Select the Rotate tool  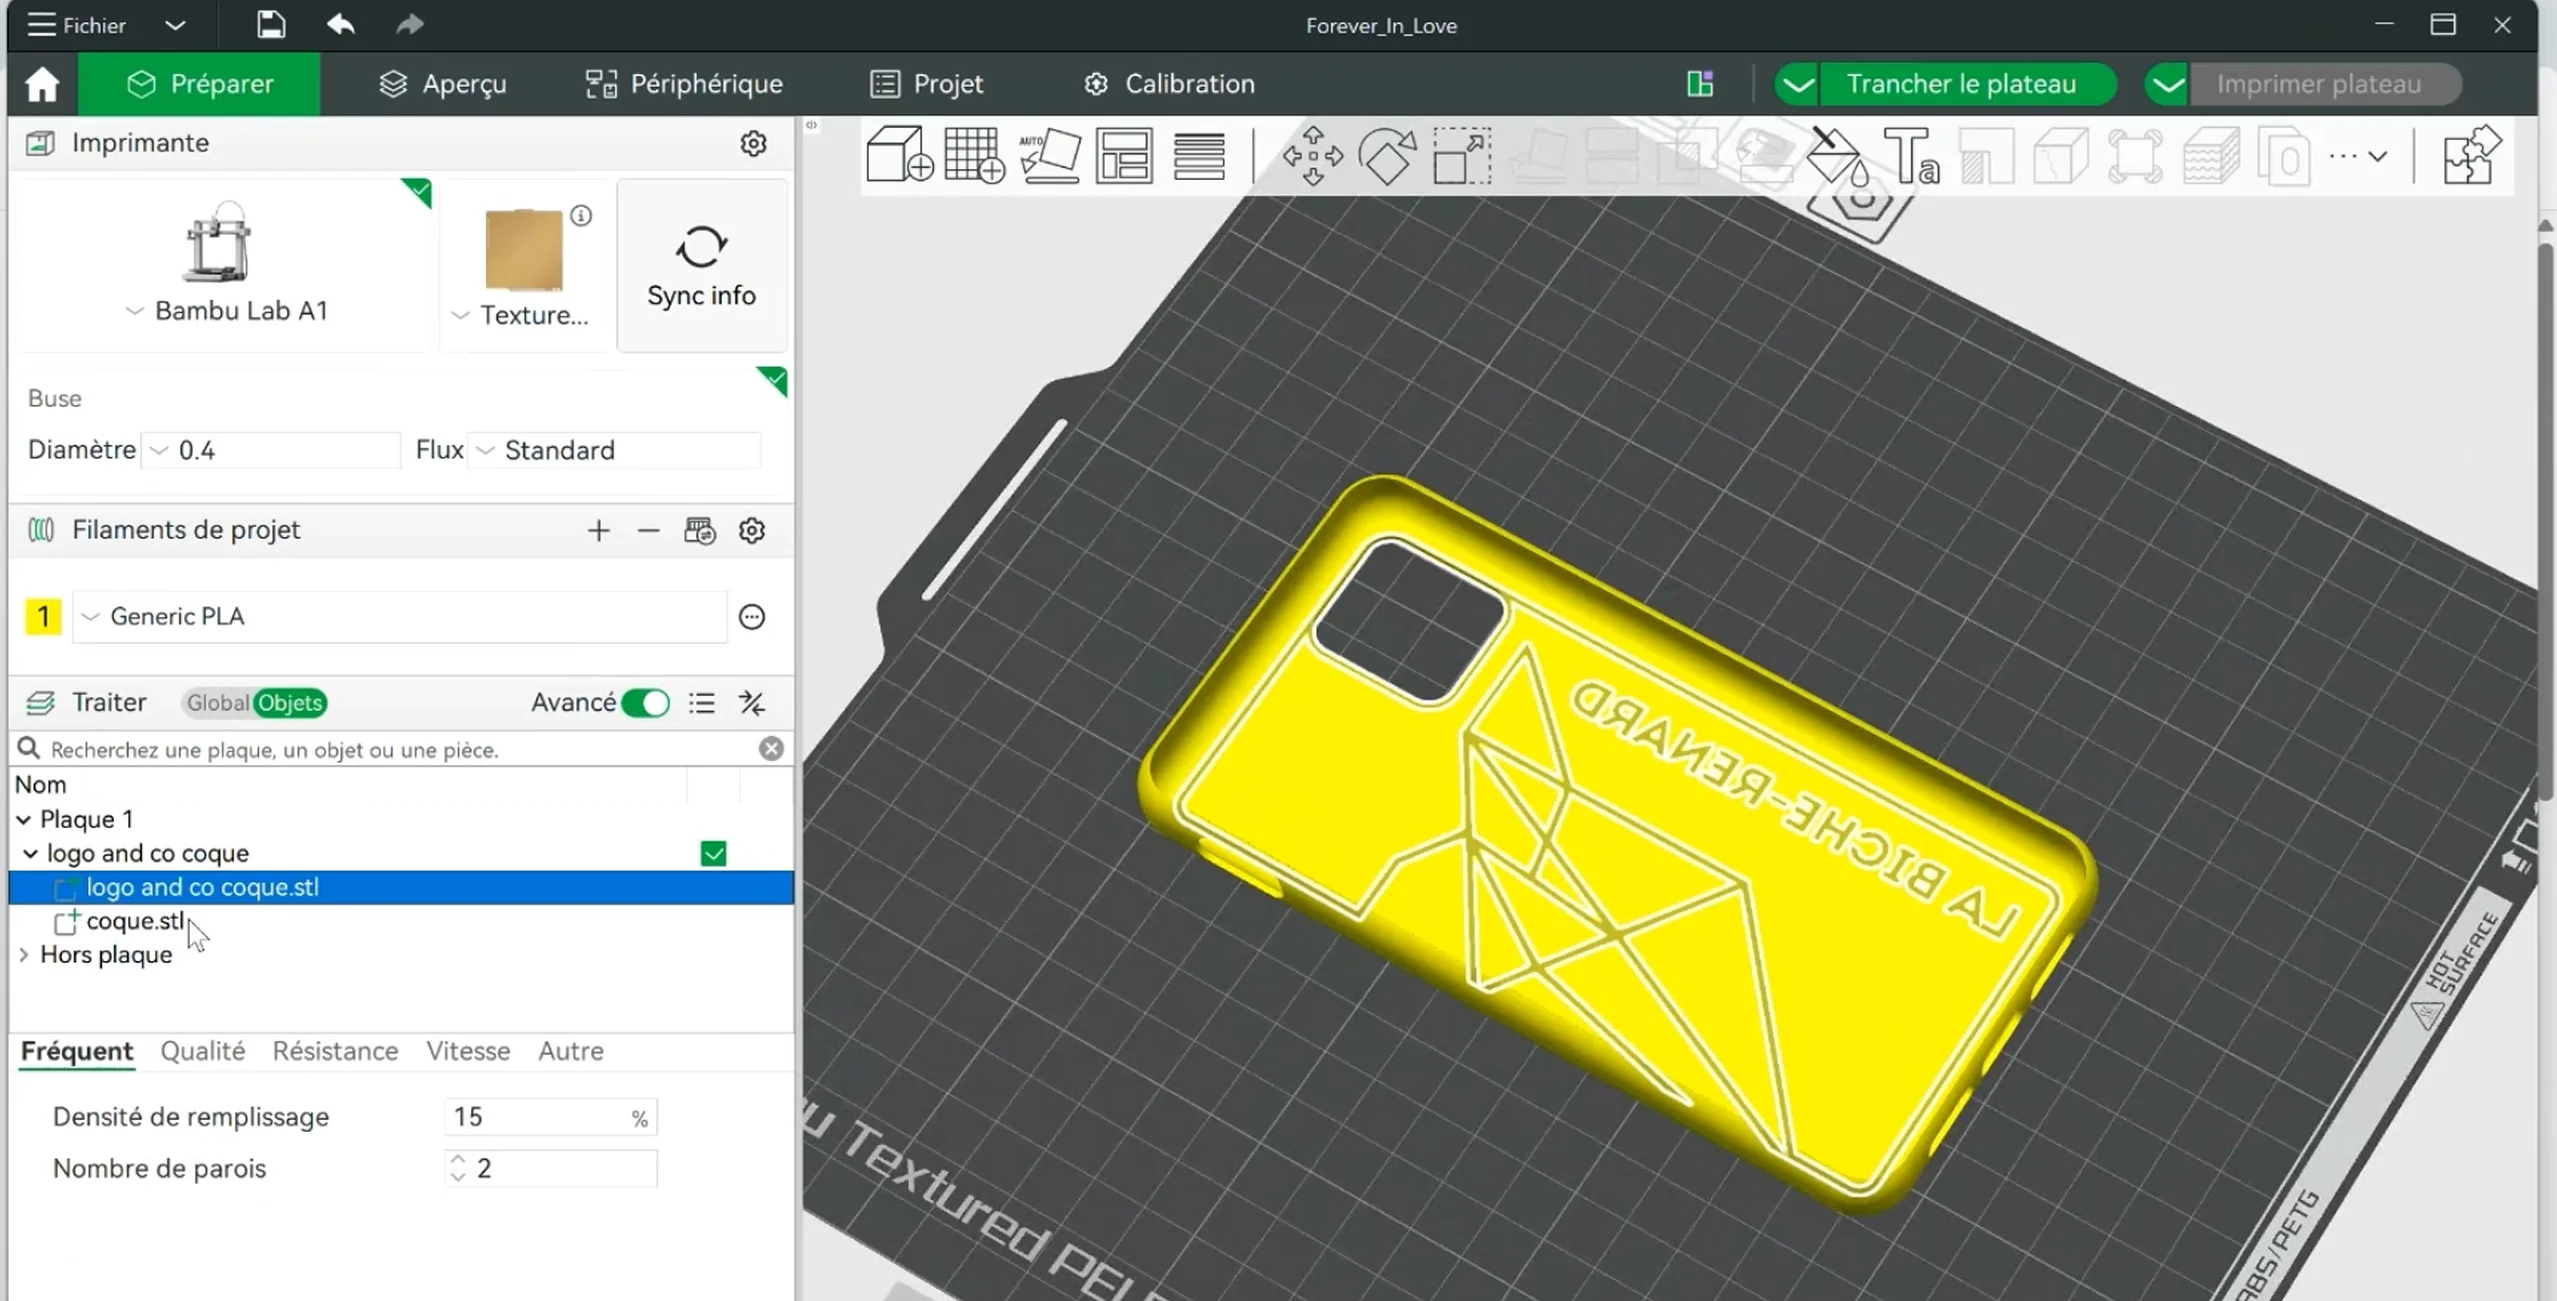point(1388,155)
